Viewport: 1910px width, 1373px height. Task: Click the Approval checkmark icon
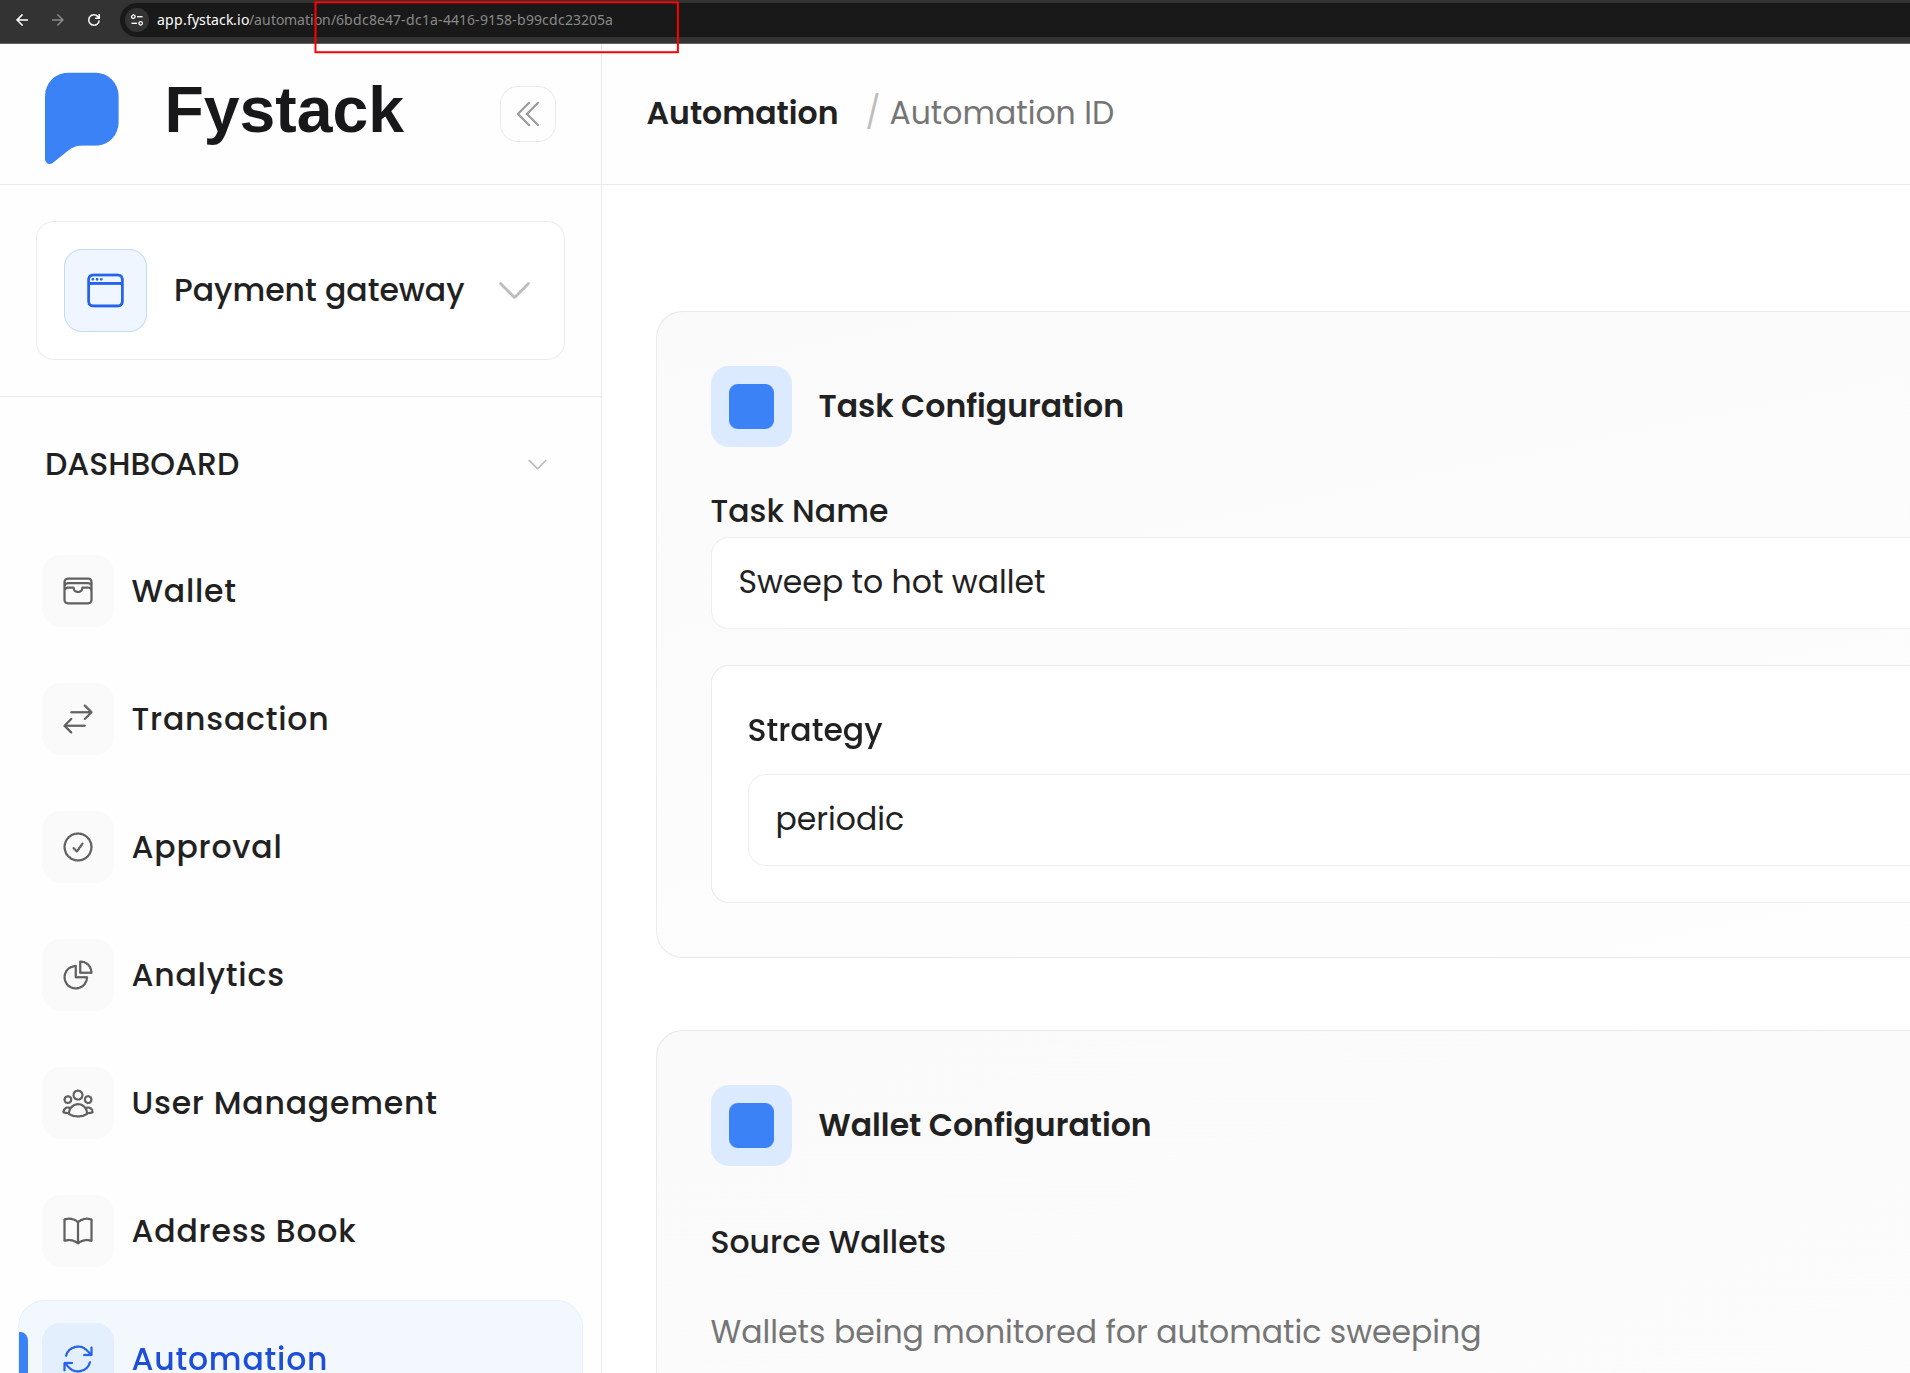click(x=78, y=847)
